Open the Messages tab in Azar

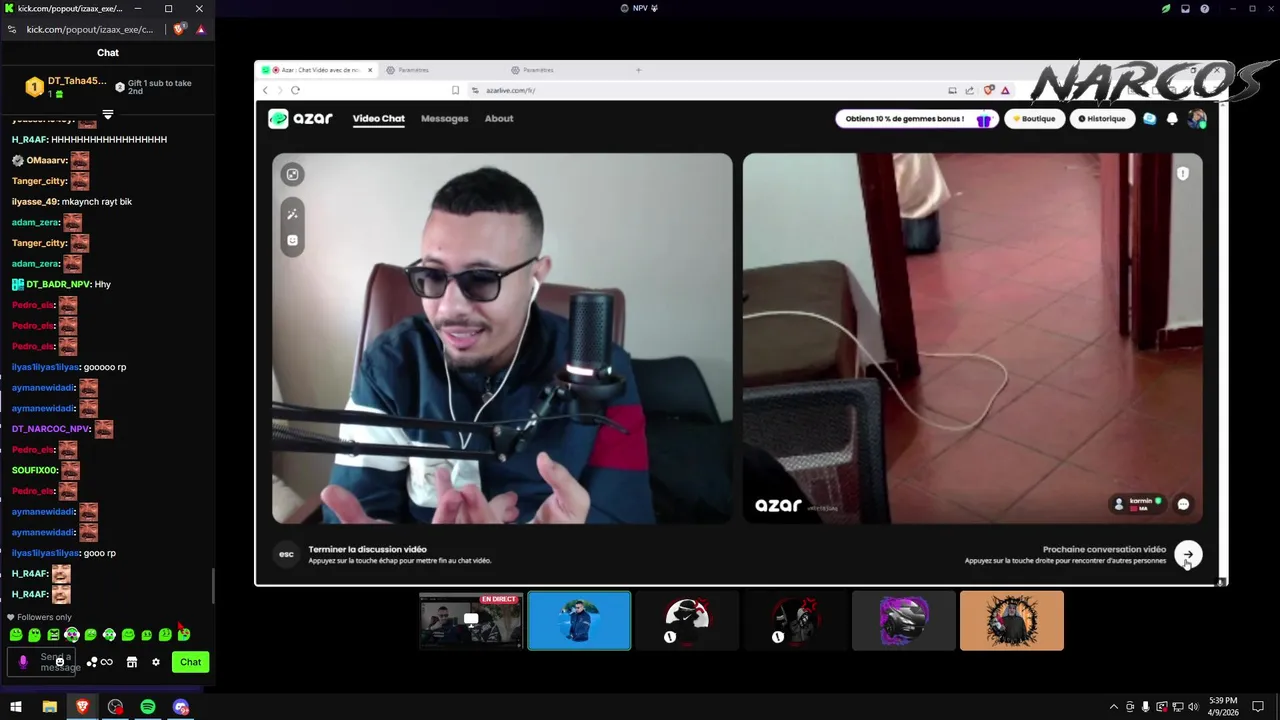point(444,118)
